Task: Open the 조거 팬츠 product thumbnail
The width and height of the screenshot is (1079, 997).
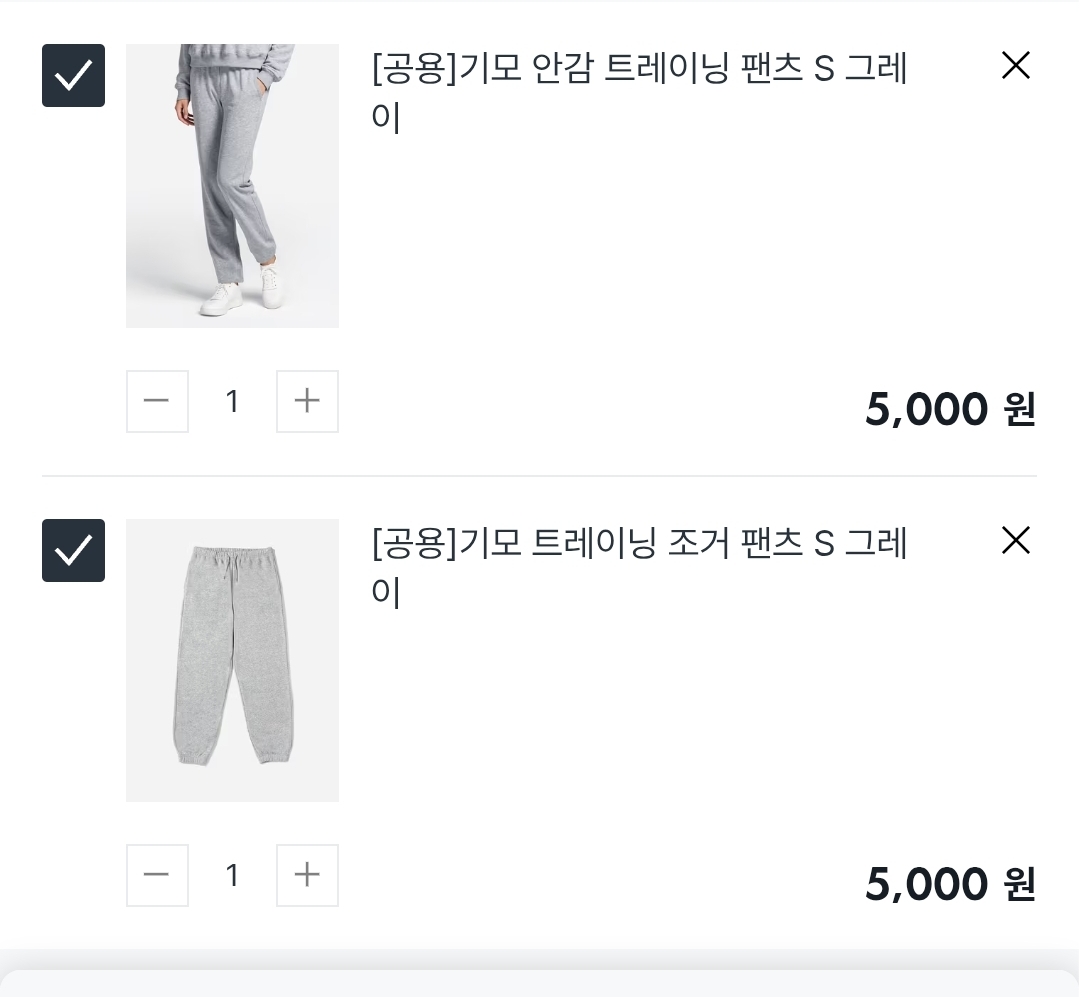Action: (x=232, y=660)
